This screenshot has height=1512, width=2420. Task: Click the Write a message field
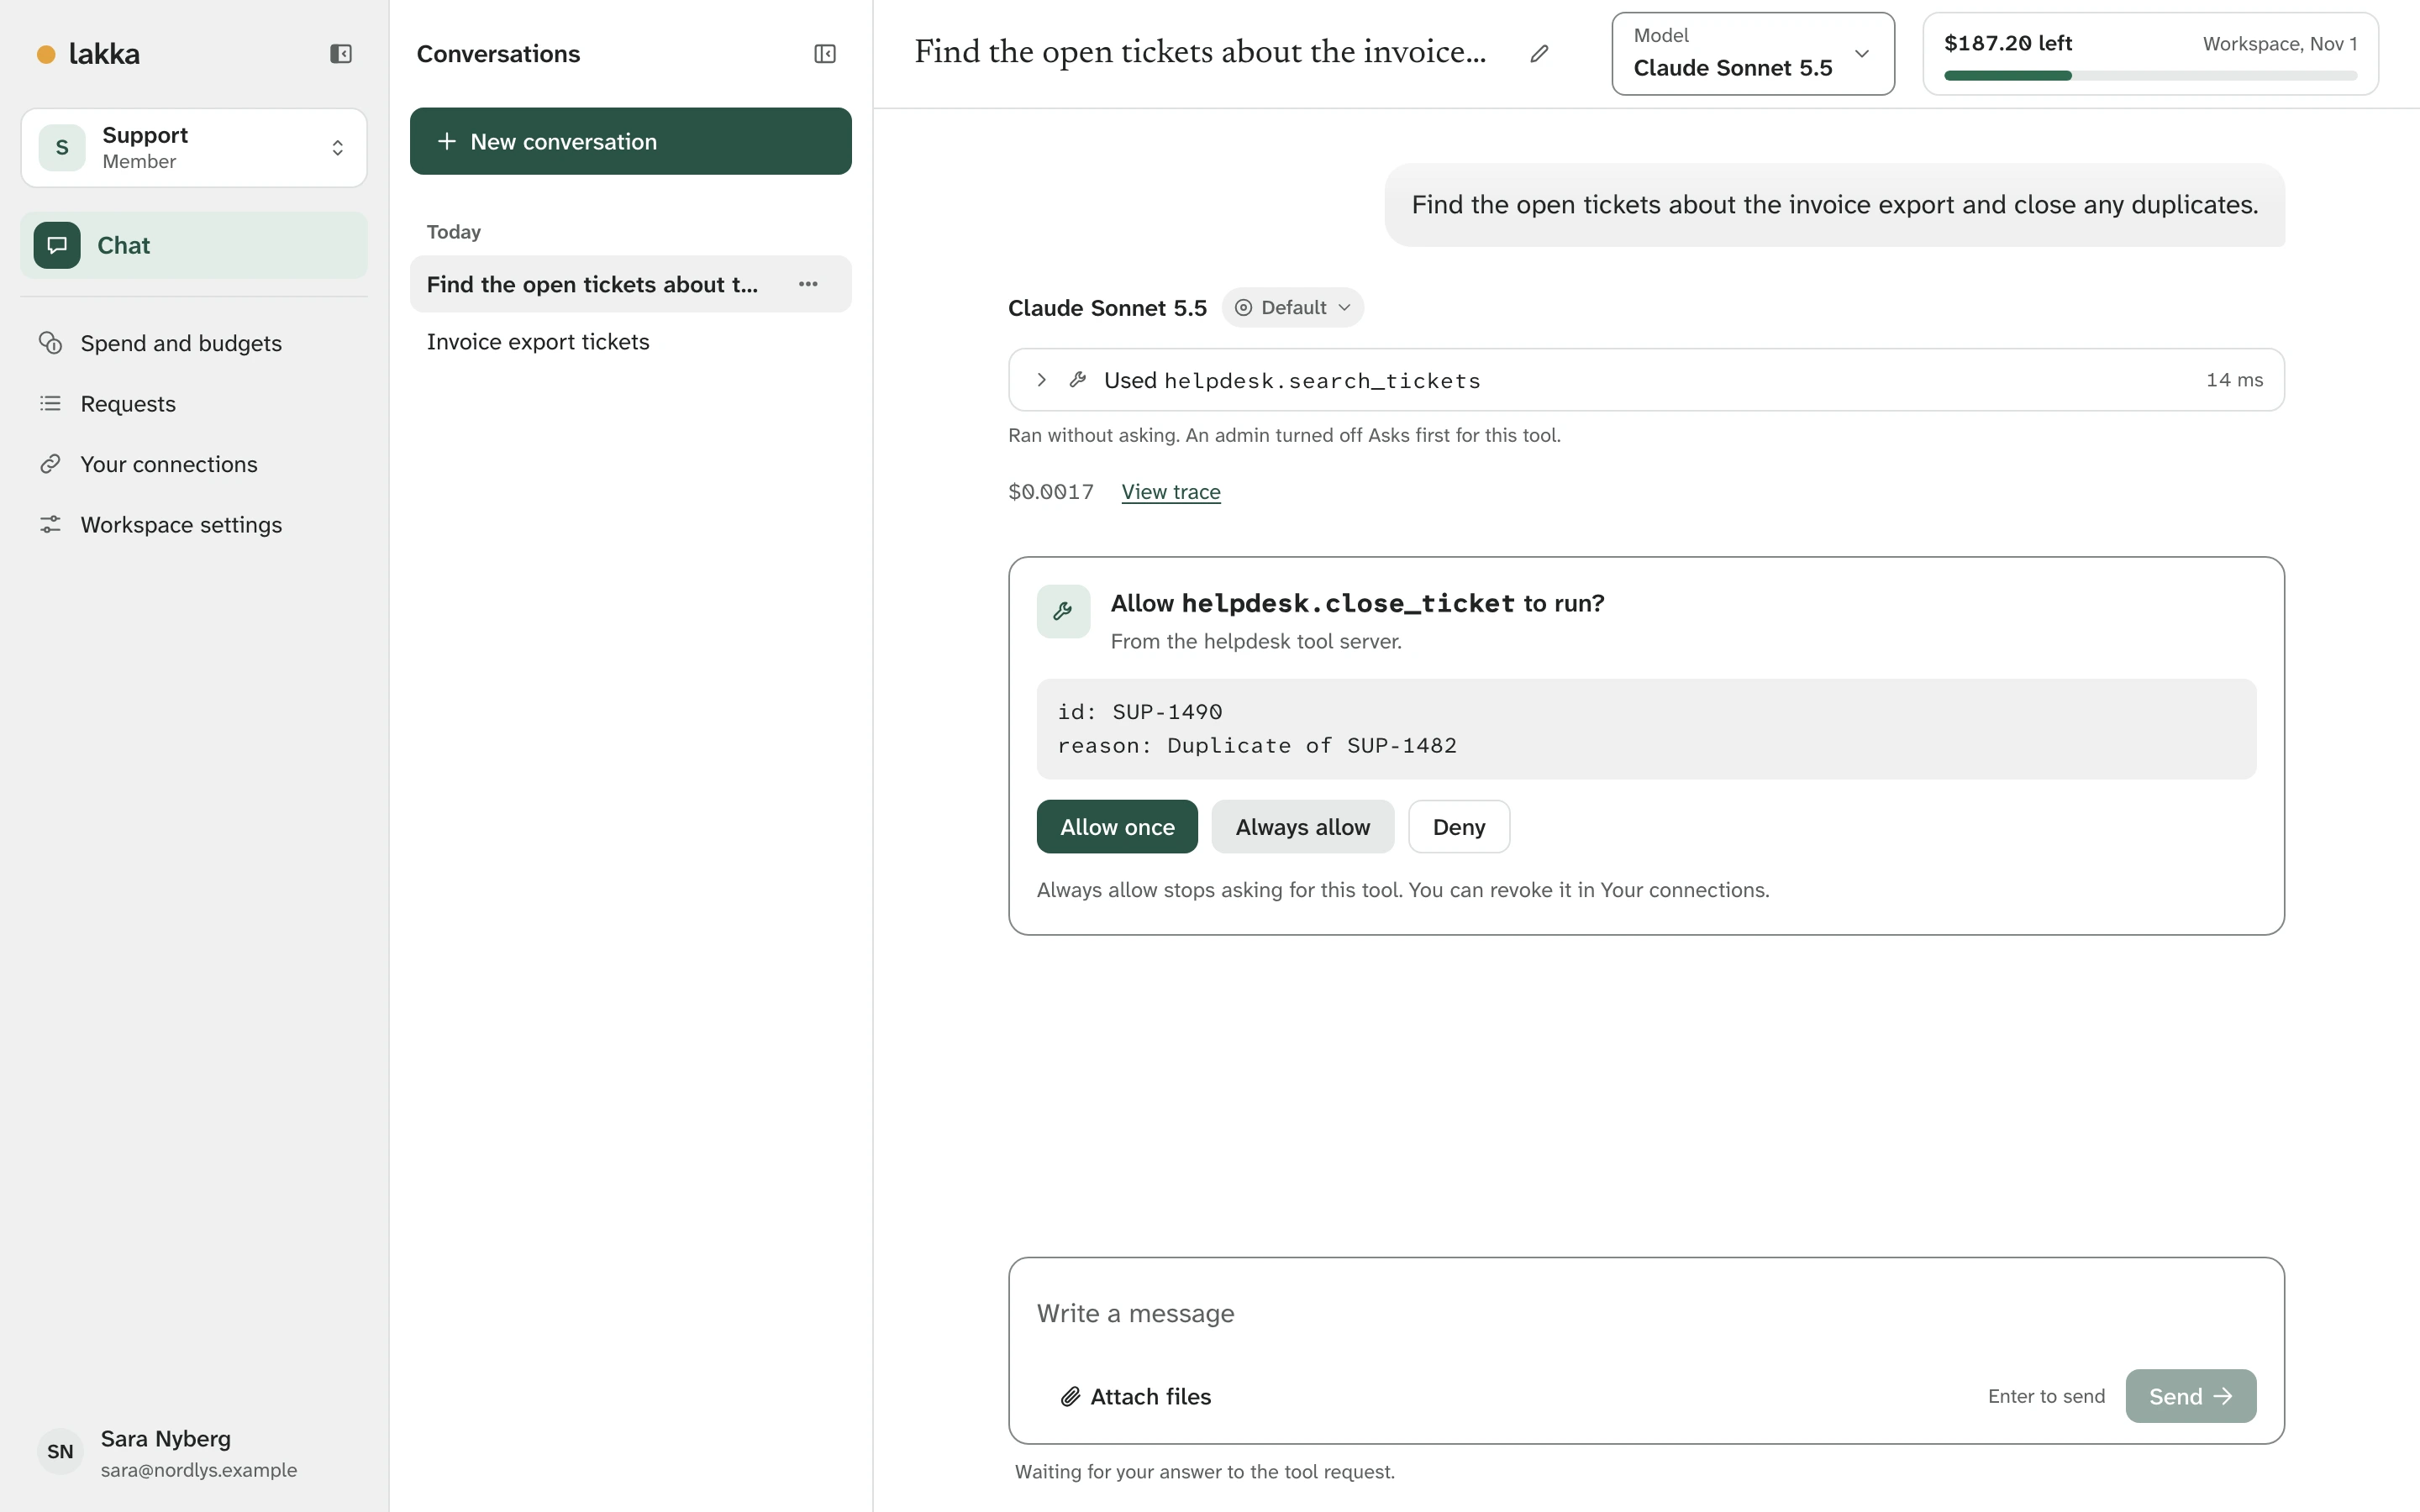[1646, 1313]
